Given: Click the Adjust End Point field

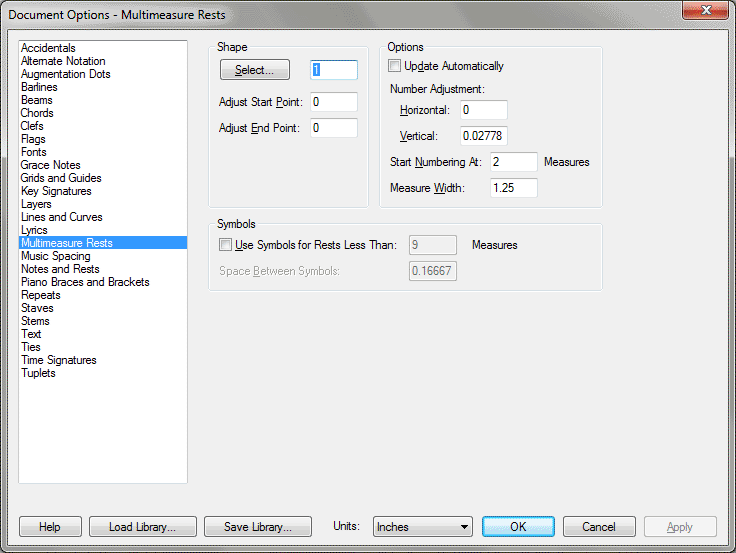Looking at the screenshot, I should [x=334, y=128].
